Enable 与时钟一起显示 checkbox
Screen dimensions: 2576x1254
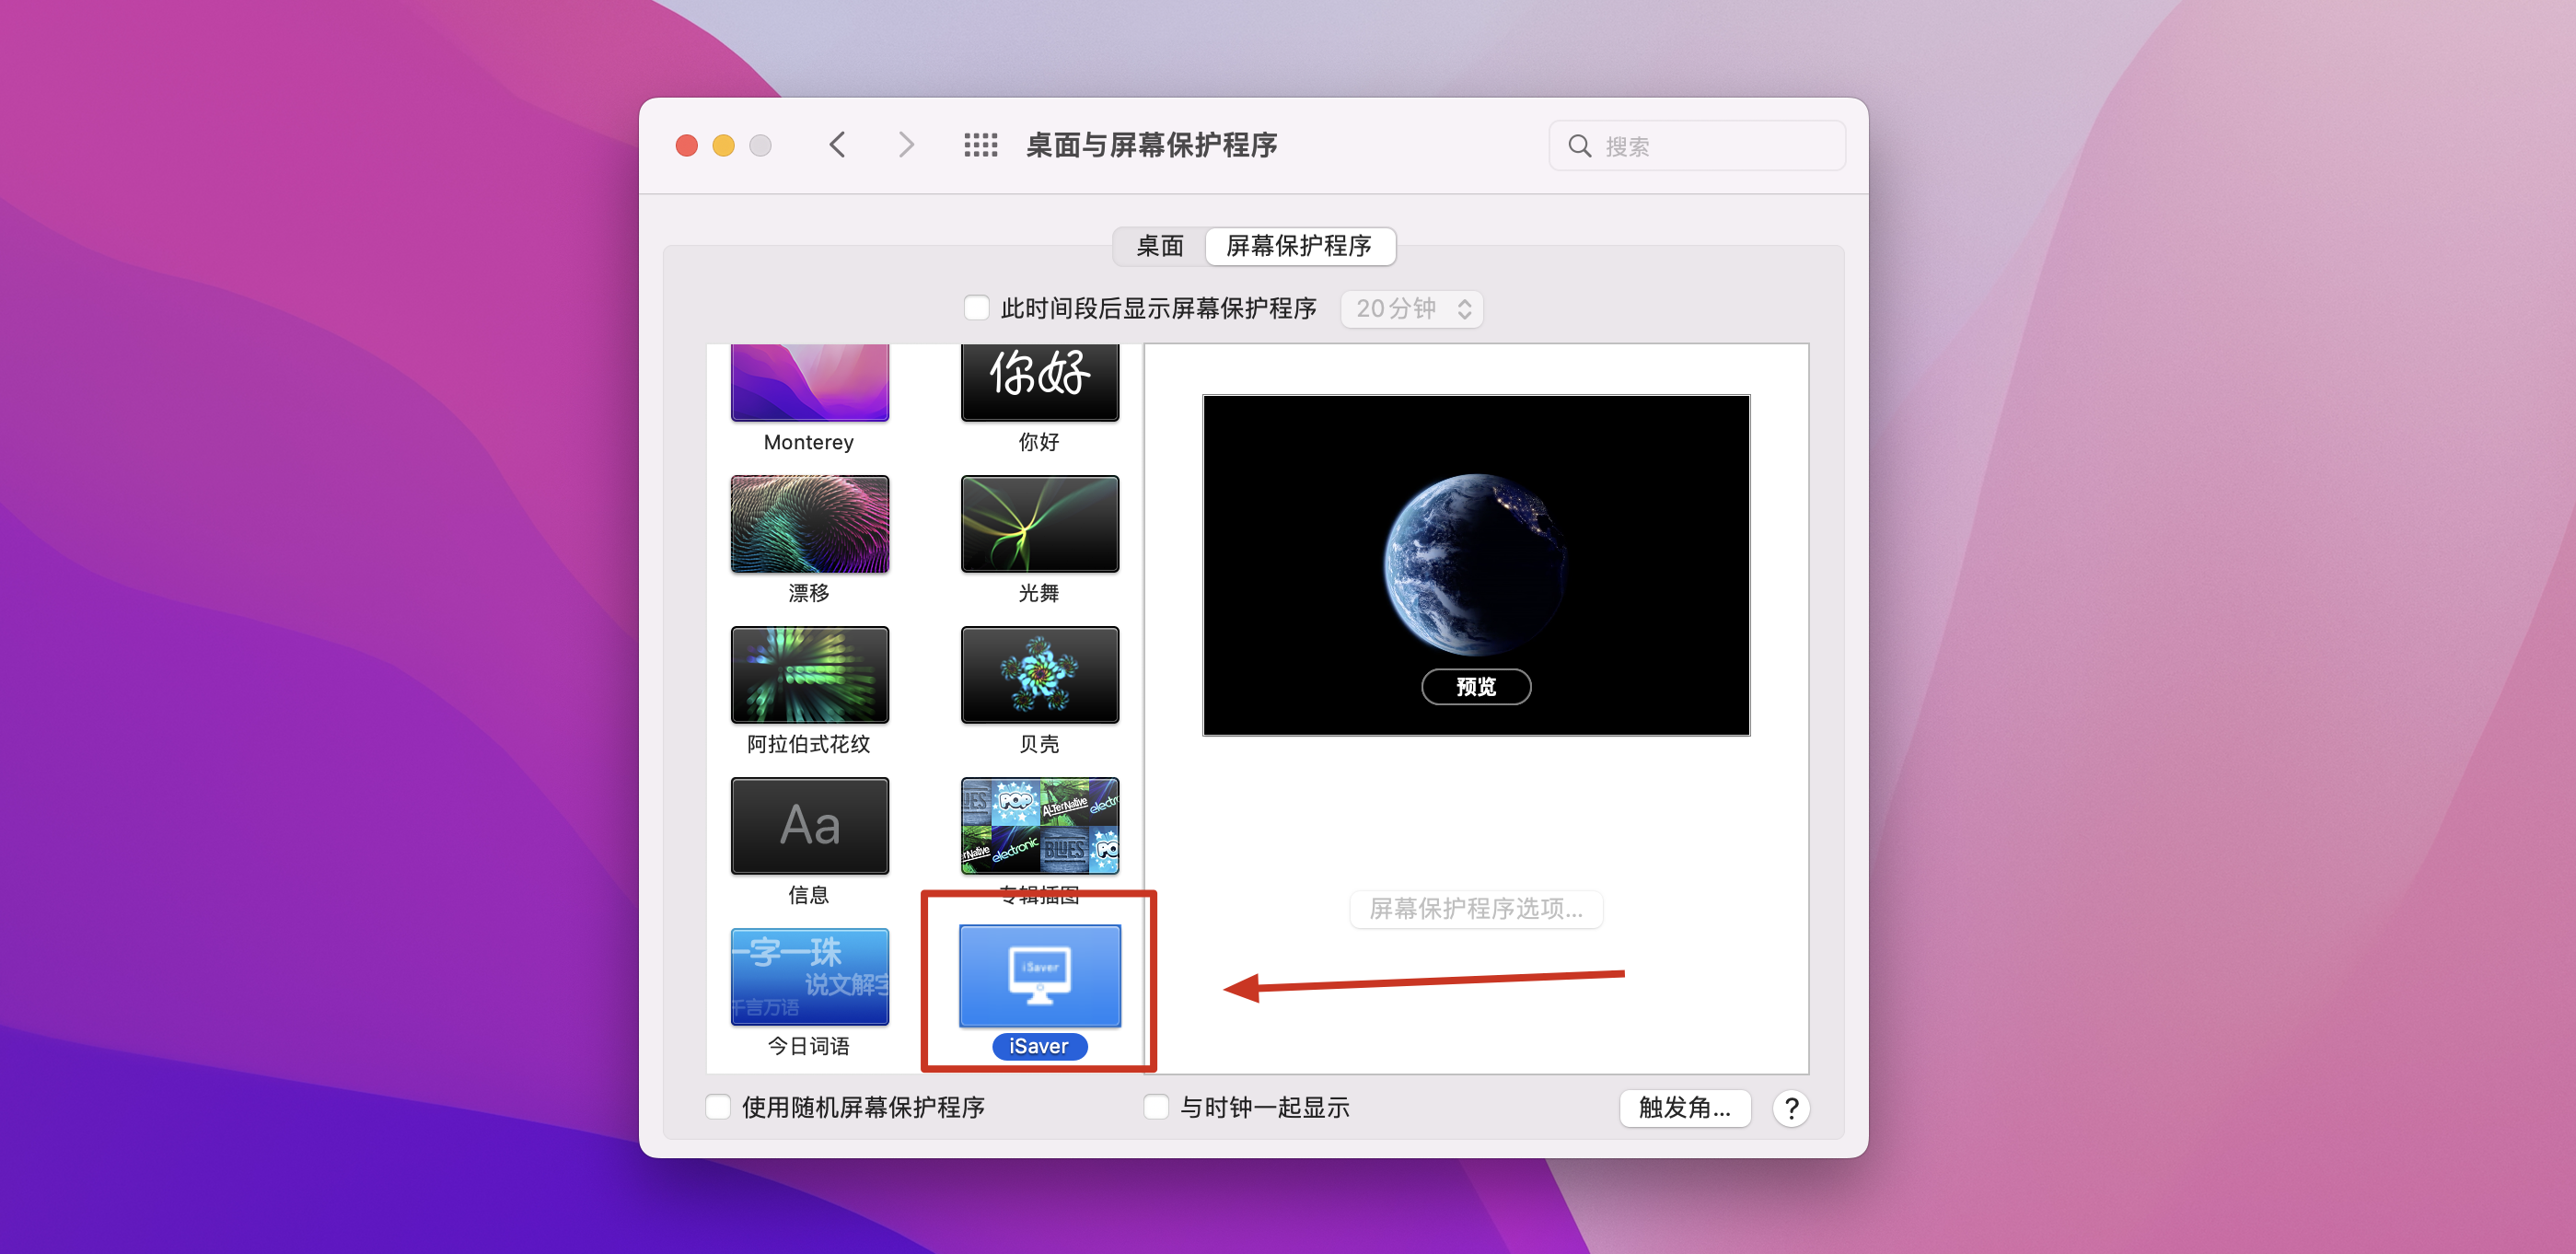click(1156, 1107)
